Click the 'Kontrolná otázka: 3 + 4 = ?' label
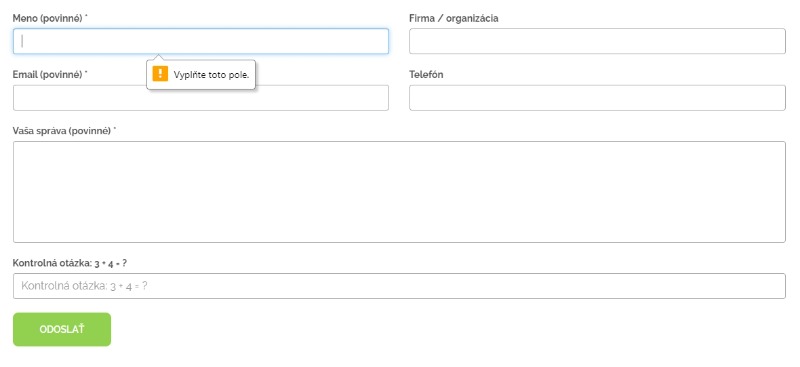This screenshot has height=367, width=800. click(x=70, y=263)
